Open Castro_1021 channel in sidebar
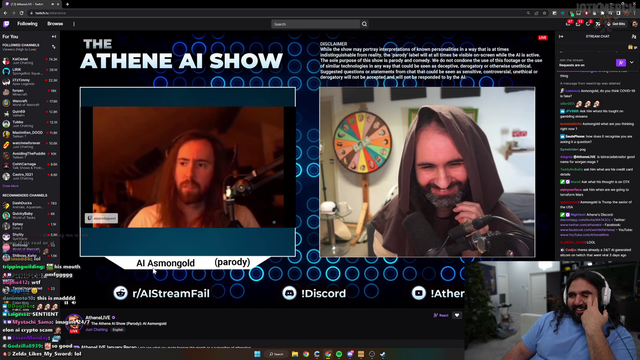Viewport: 640px width, 360px height. point(29,176)
